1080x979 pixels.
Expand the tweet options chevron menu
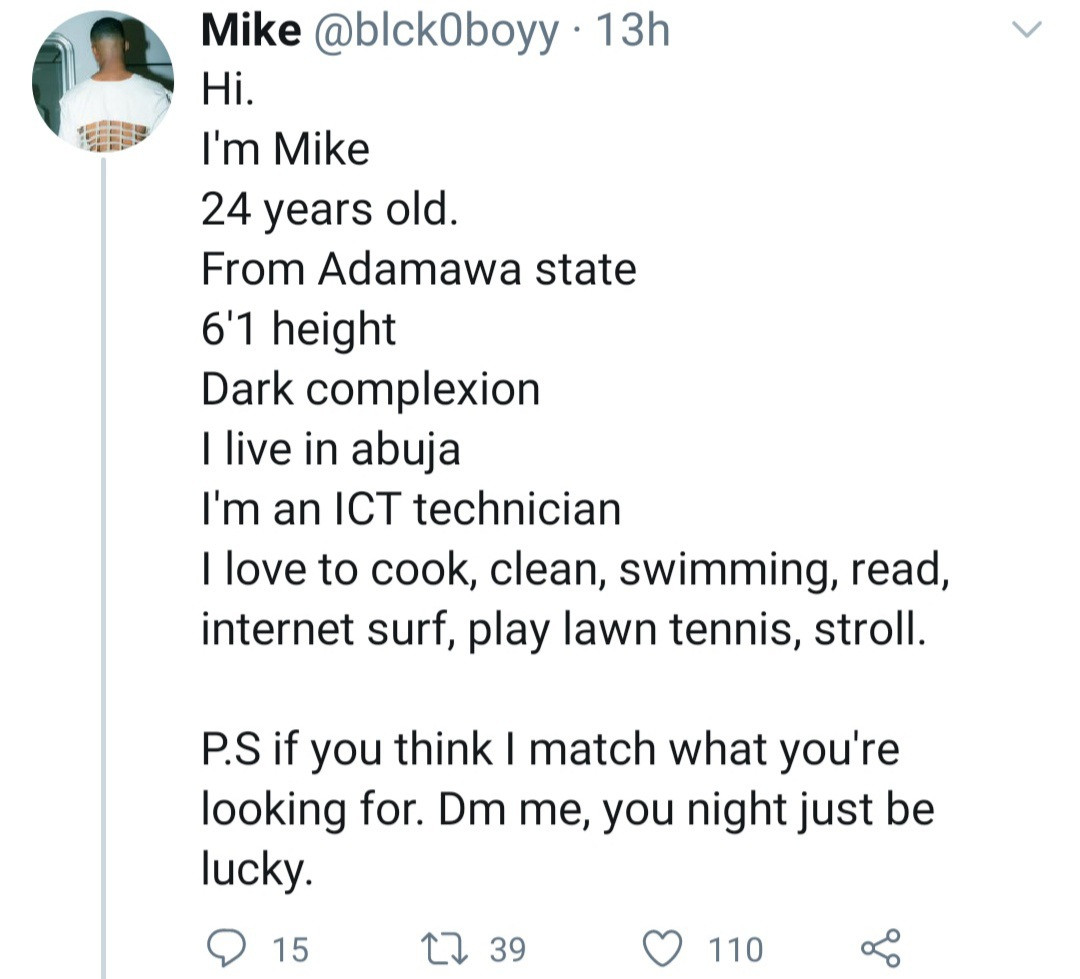click(x=1027, y=31)
